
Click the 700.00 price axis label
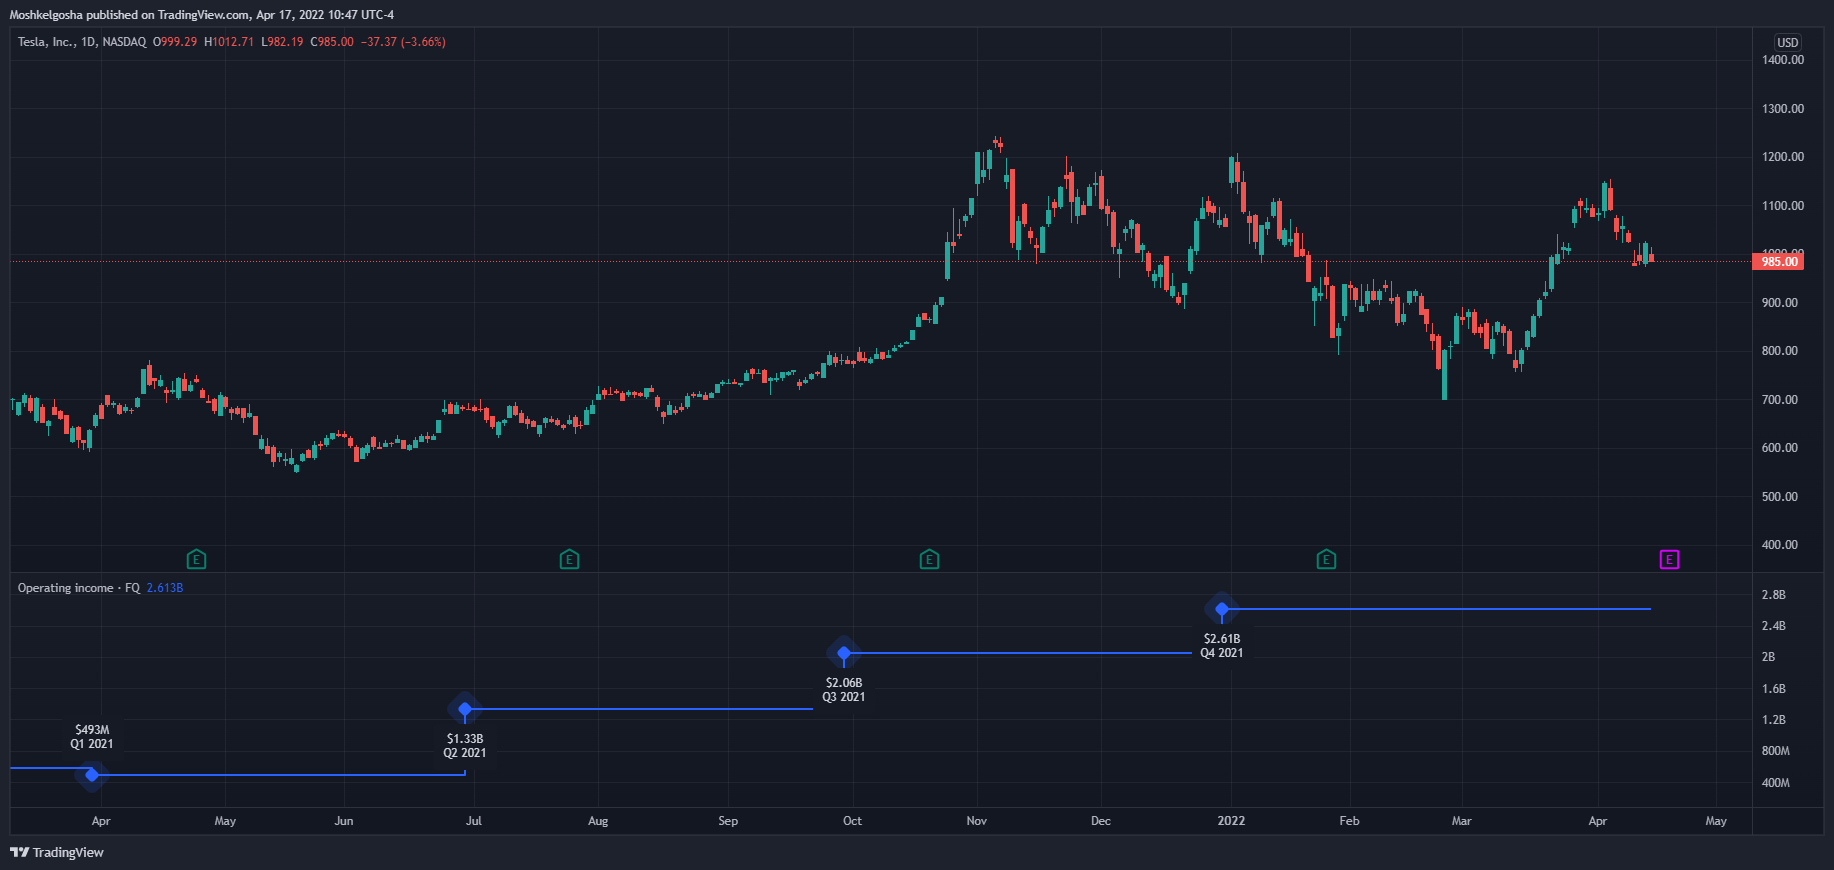coord(1780,400)
